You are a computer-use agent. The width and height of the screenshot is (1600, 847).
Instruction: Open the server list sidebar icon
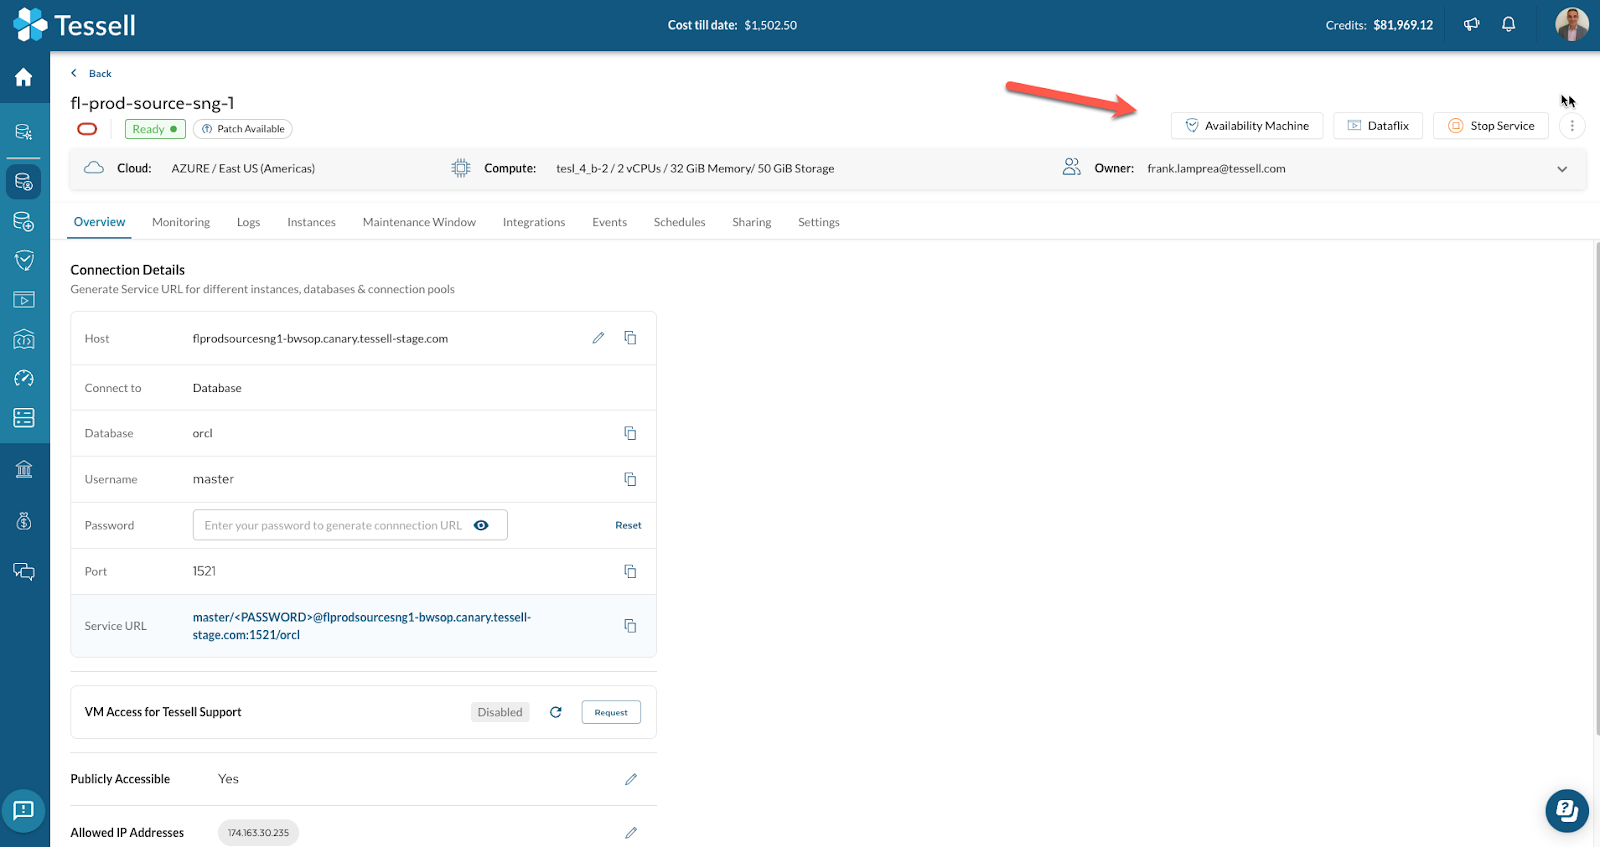24,417
